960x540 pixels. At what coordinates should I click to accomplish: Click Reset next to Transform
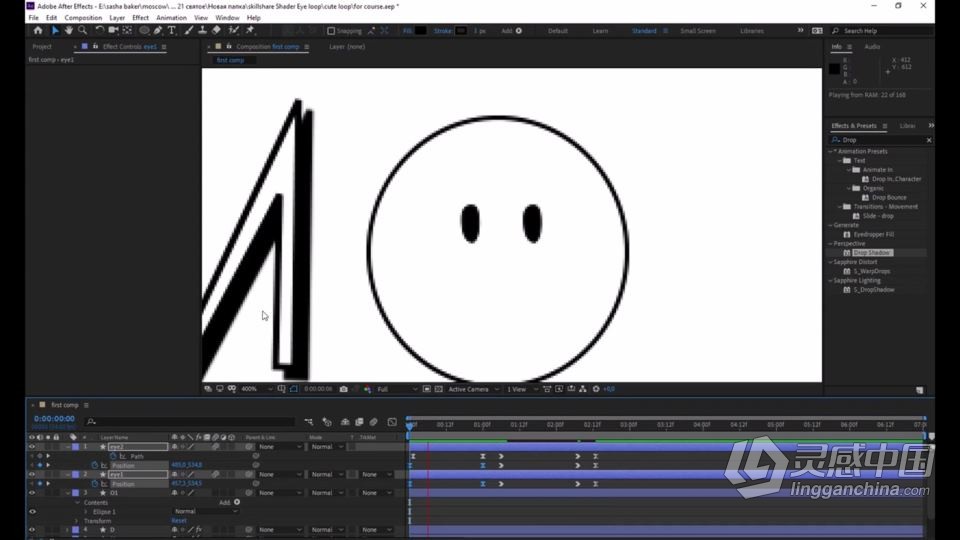point(179,521)
